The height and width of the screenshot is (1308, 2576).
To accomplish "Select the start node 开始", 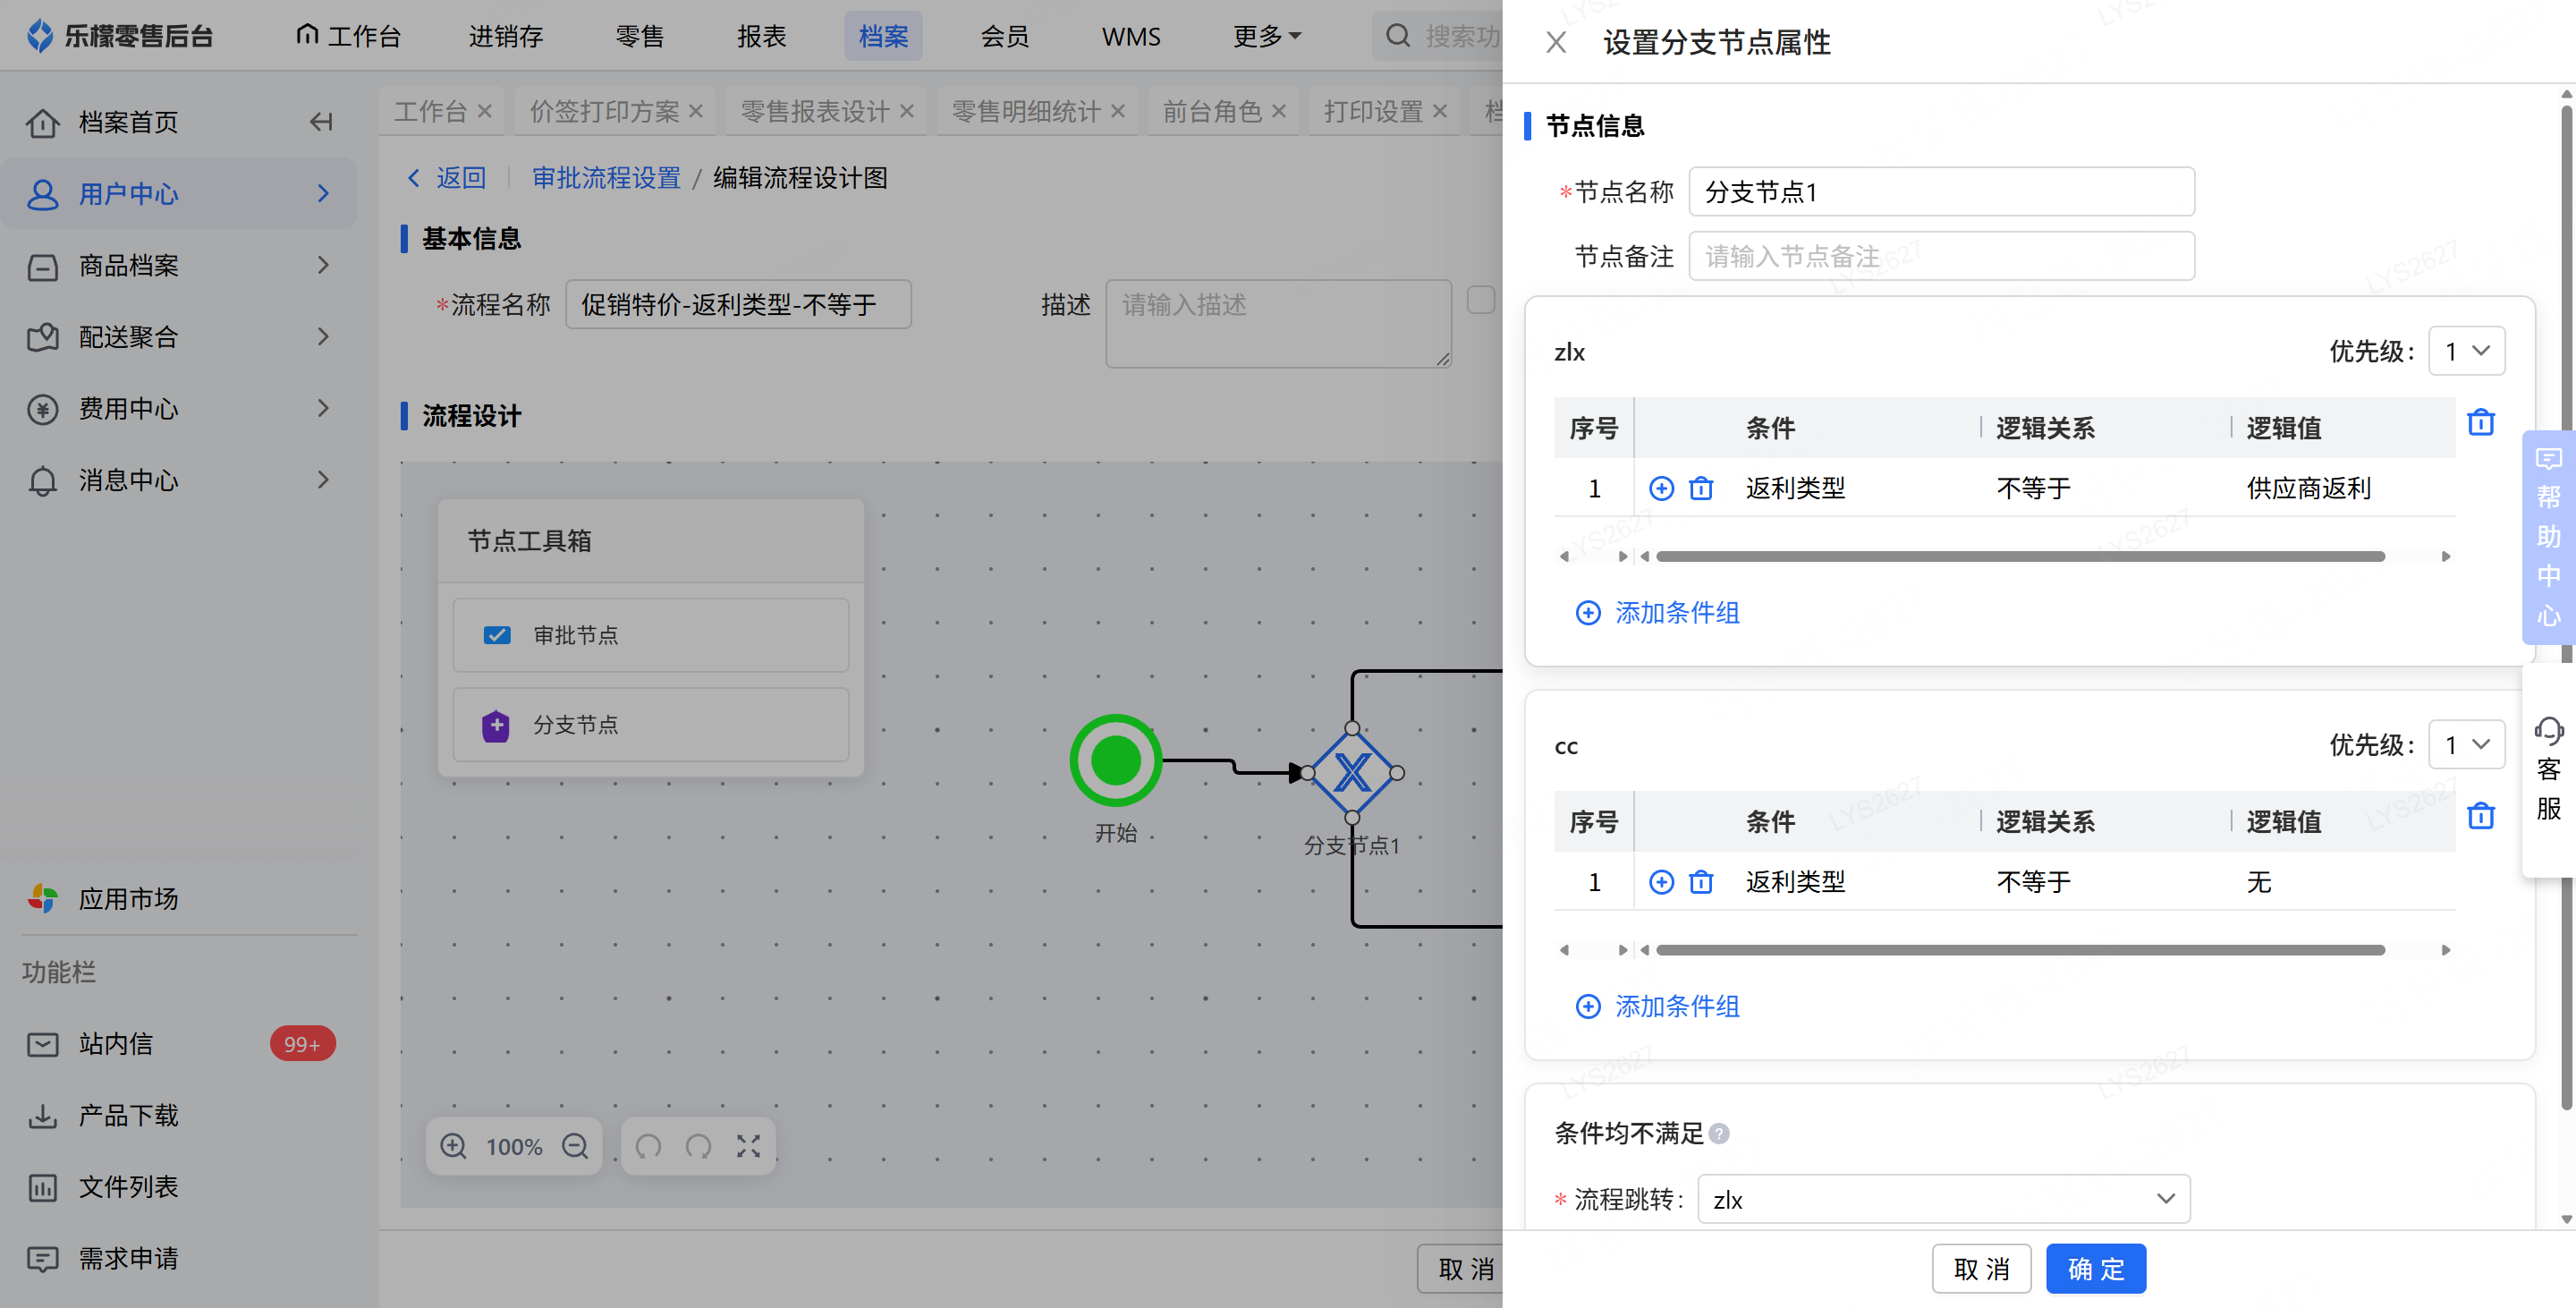I will tap(1115, 761).
